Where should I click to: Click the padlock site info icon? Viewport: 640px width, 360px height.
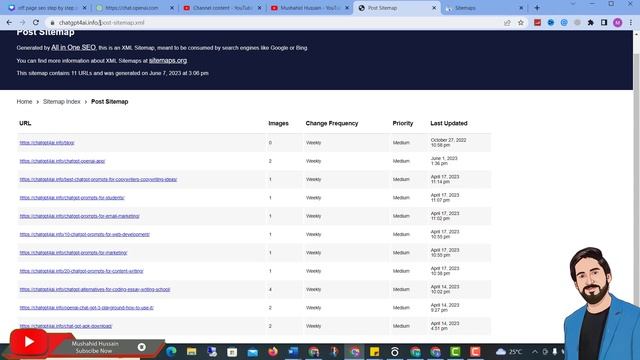tap(52, 23)
